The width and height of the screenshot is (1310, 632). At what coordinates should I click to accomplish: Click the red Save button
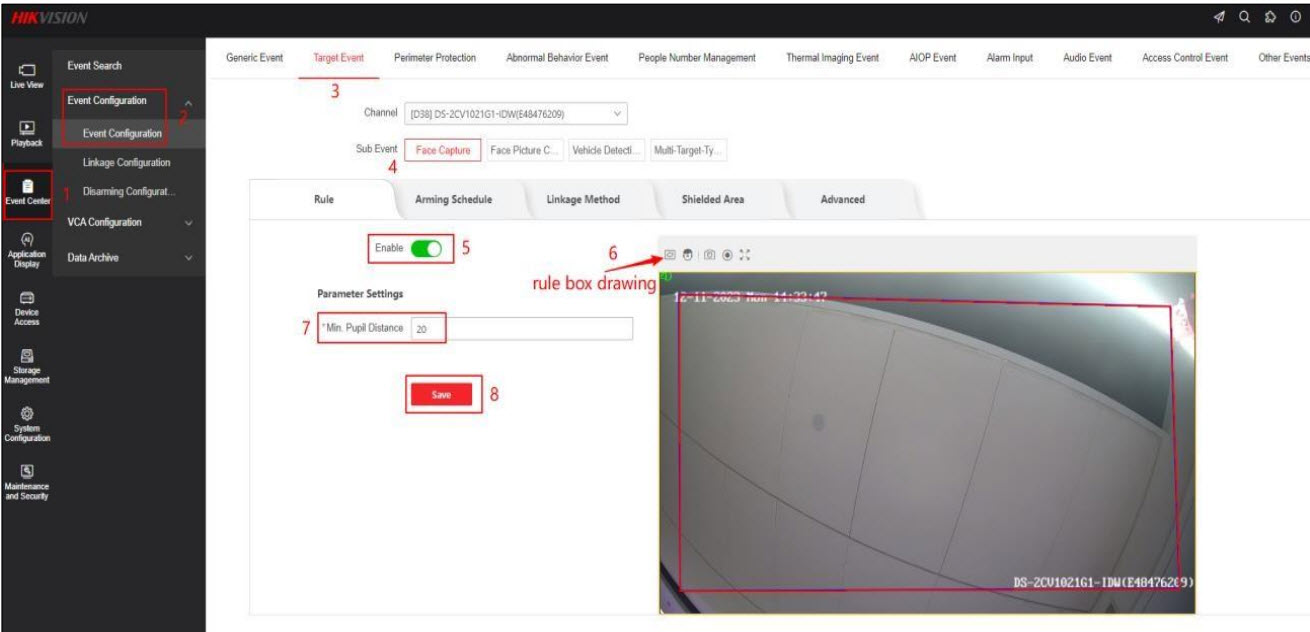(441, 395)
